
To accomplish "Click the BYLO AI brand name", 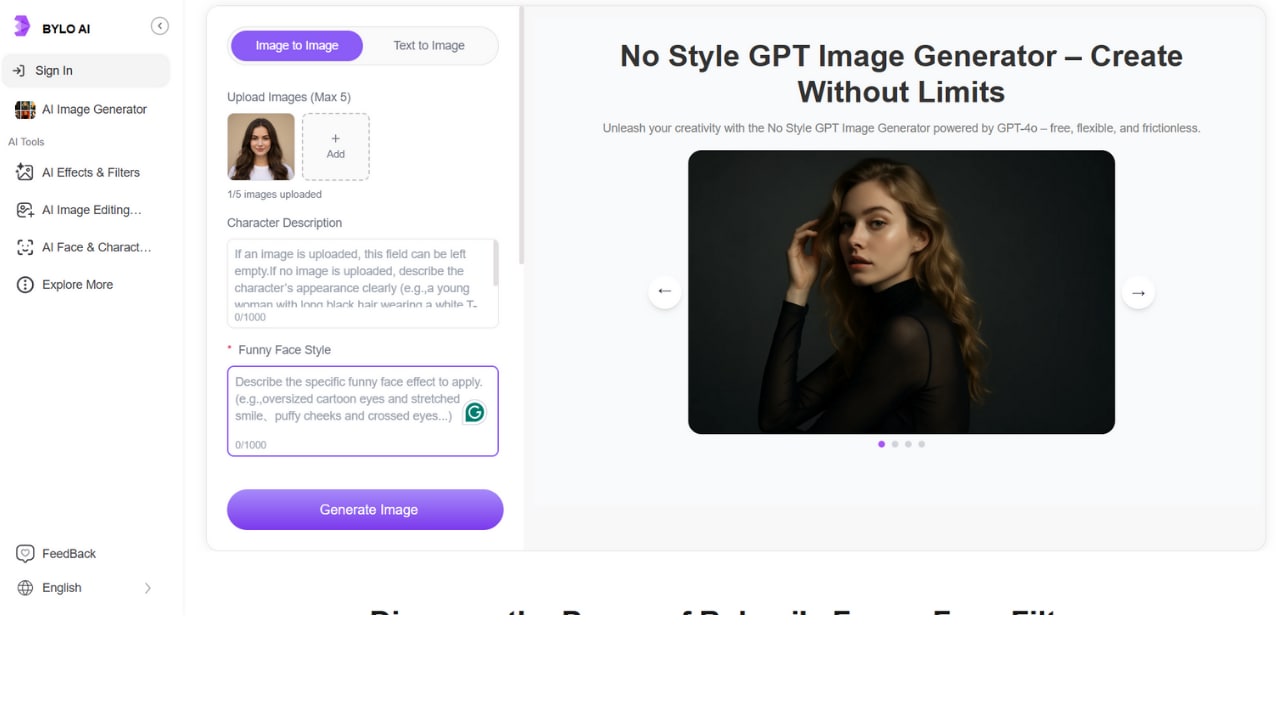I will click(66, 29).
